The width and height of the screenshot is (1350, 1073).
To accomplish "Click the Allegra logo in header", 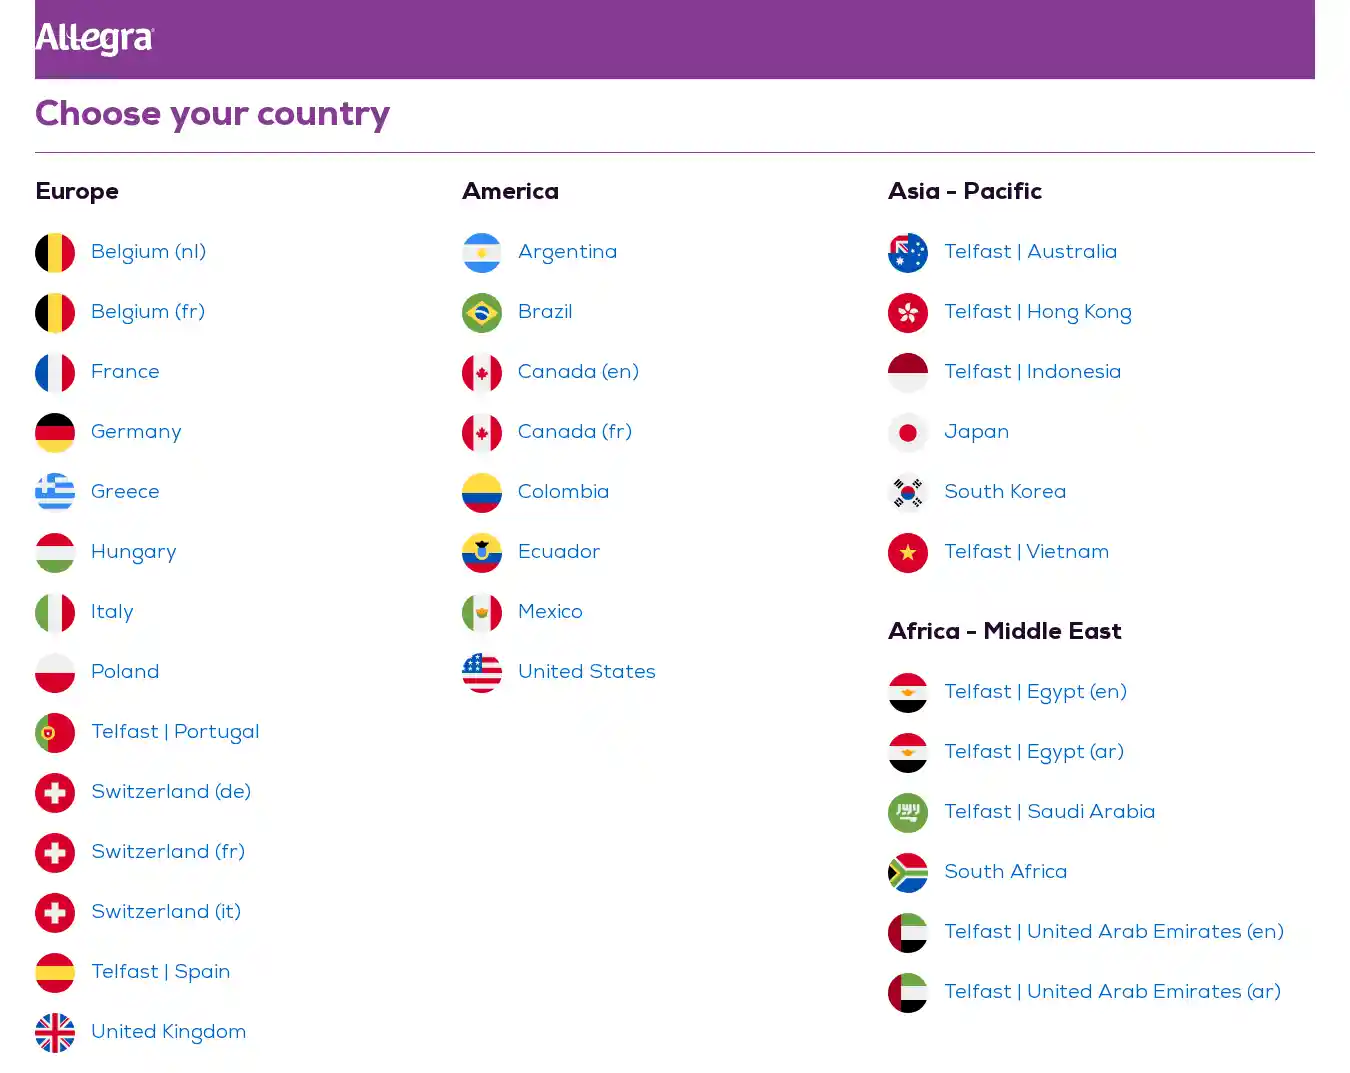I will coord(94,38).
